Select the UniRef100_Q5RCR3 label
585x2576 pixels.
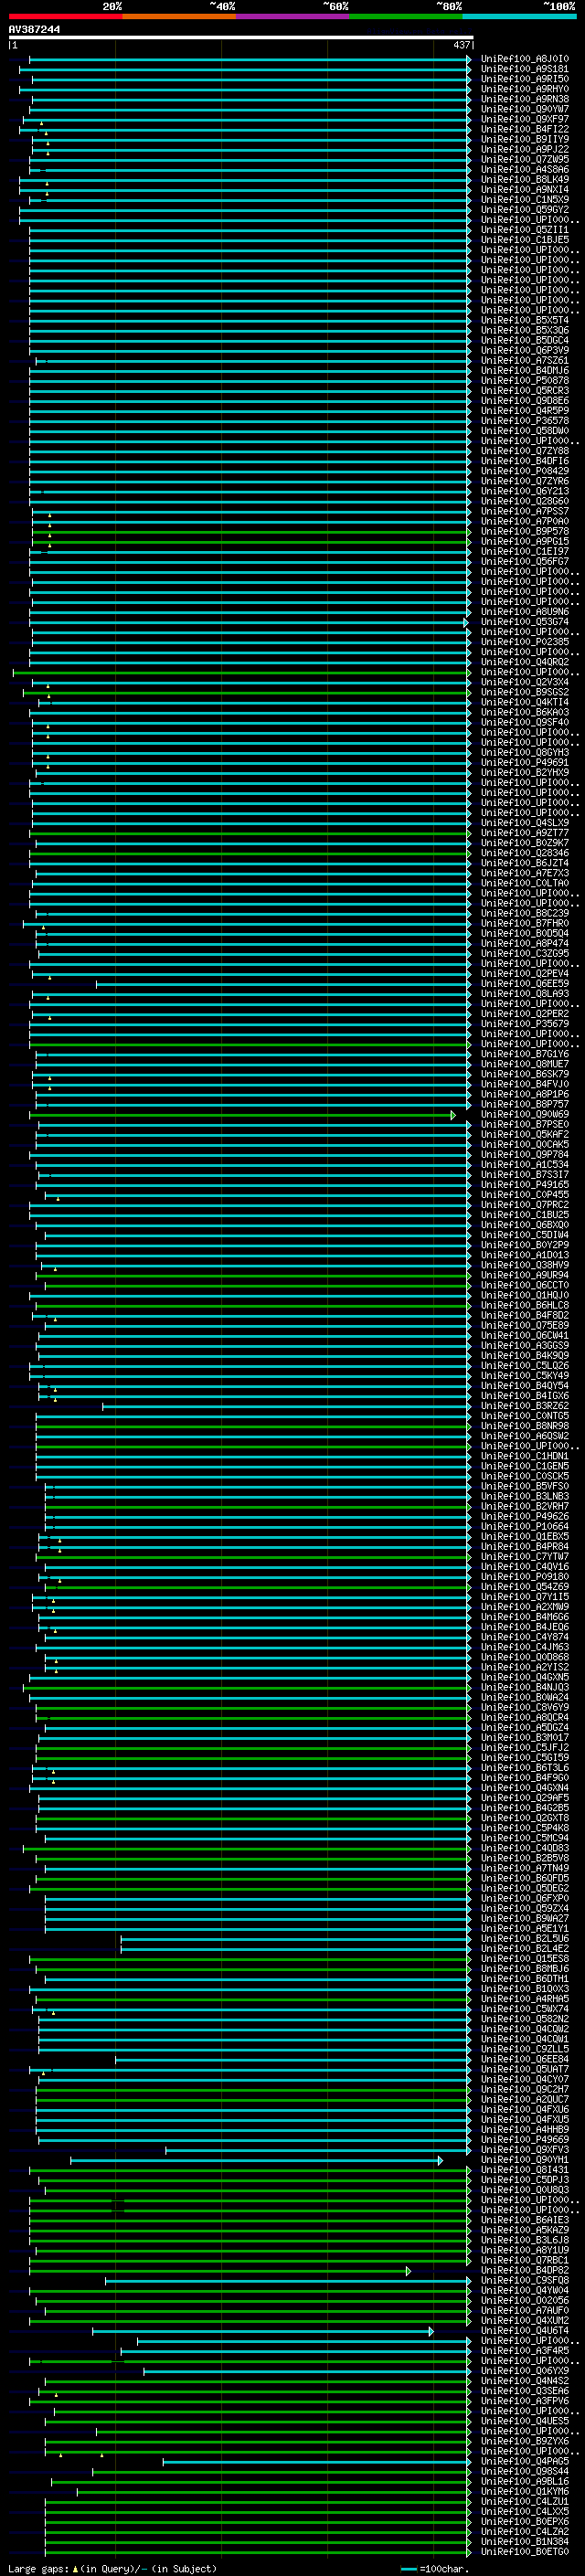point(525,390)
